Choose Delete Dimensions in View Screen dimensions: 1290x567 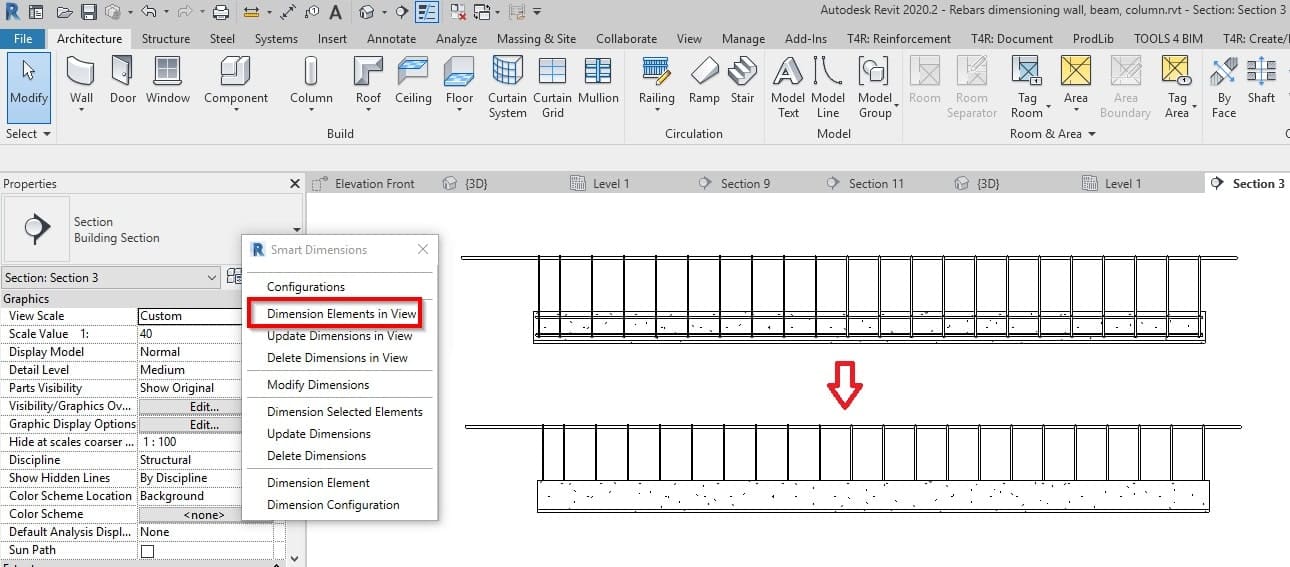[337, 358]
